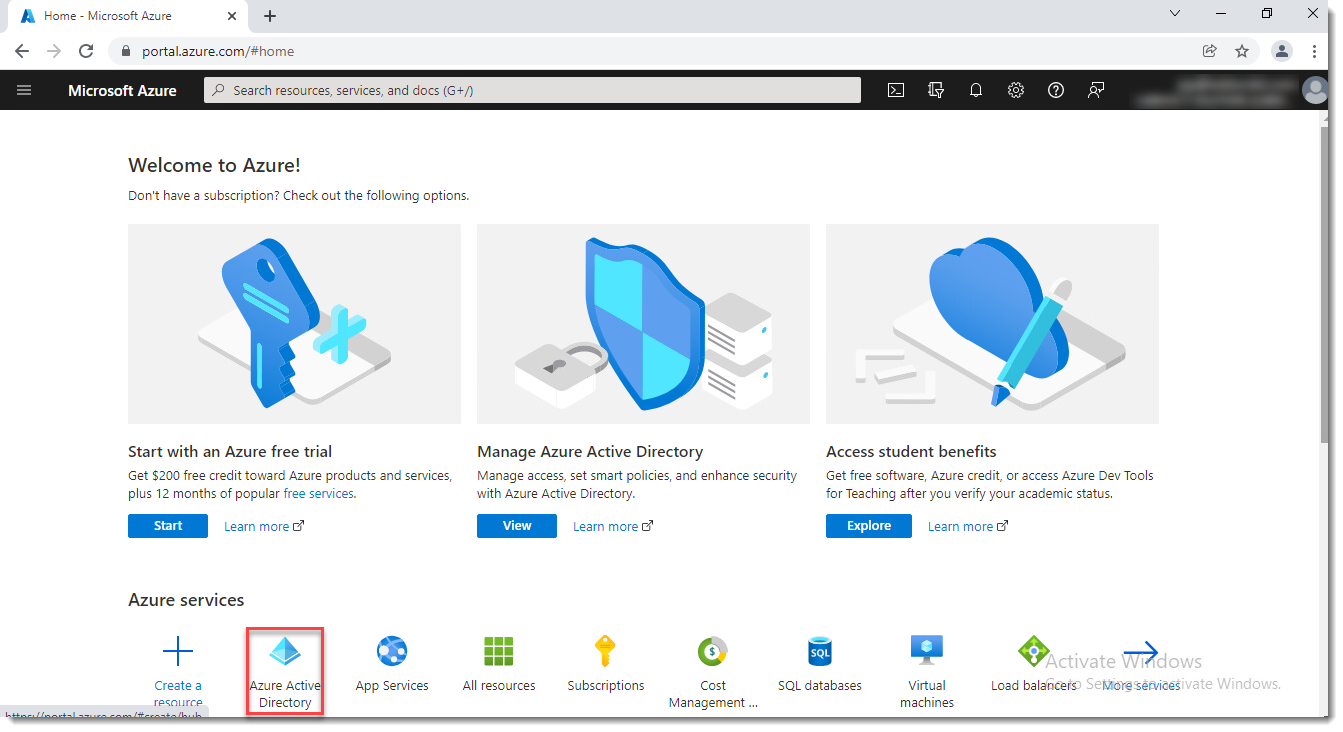The width and height of the screenshot is (1343, 732).
Task: Launch Cloud Shell from the top bar
Action: point(895,90)
